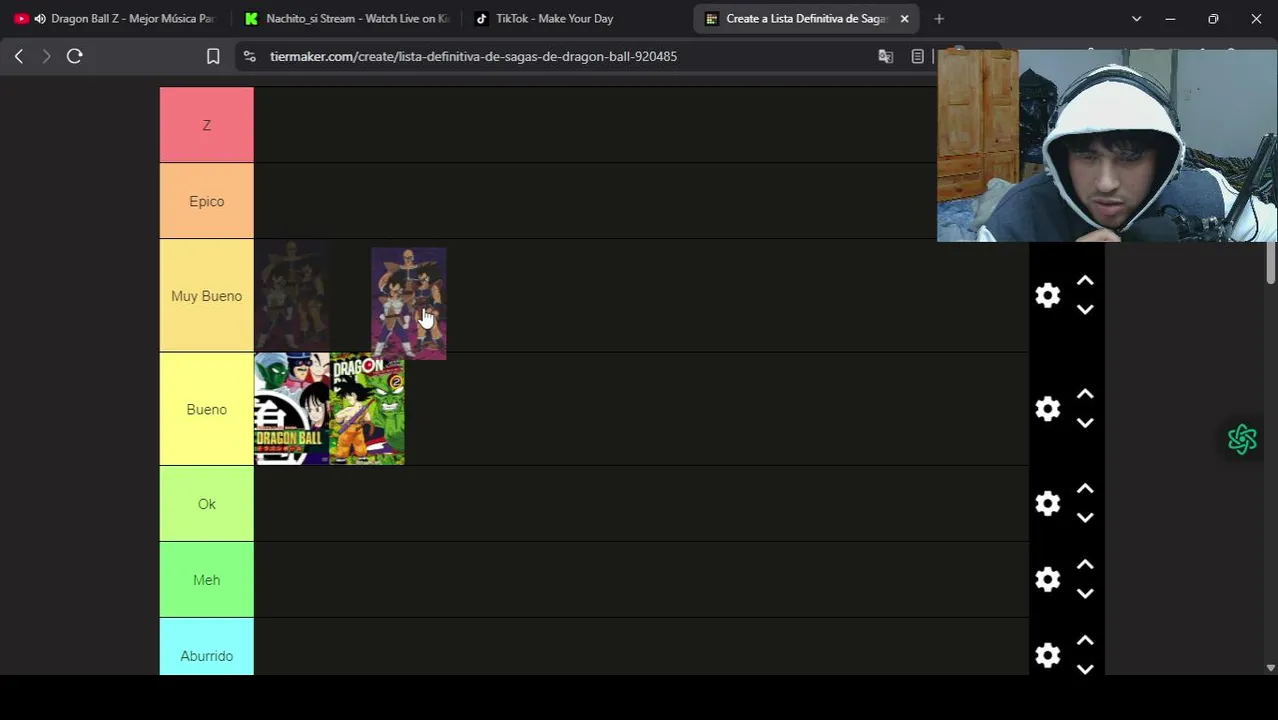The image size is (1278, 720).
Task: Mute audio on the YouTube tab
Action: click(39, 18)
